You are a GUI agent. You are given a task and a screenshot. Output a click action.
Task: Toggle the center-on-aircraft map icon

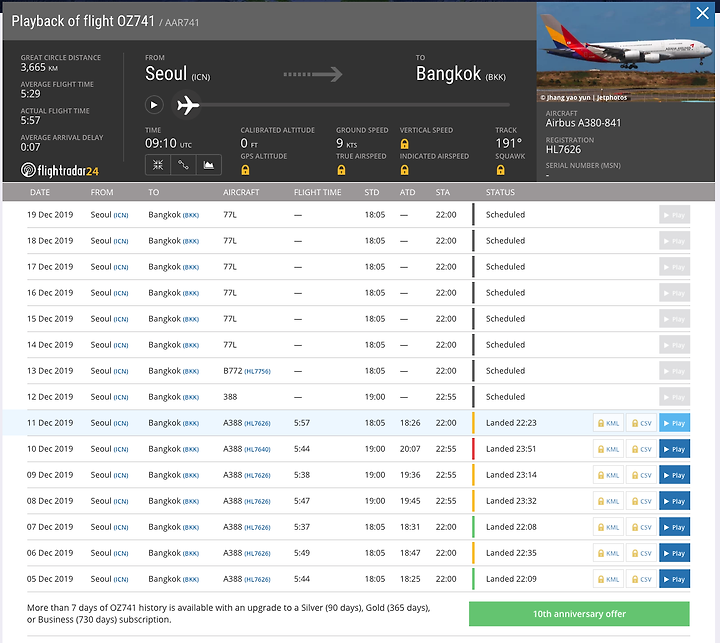158,165
